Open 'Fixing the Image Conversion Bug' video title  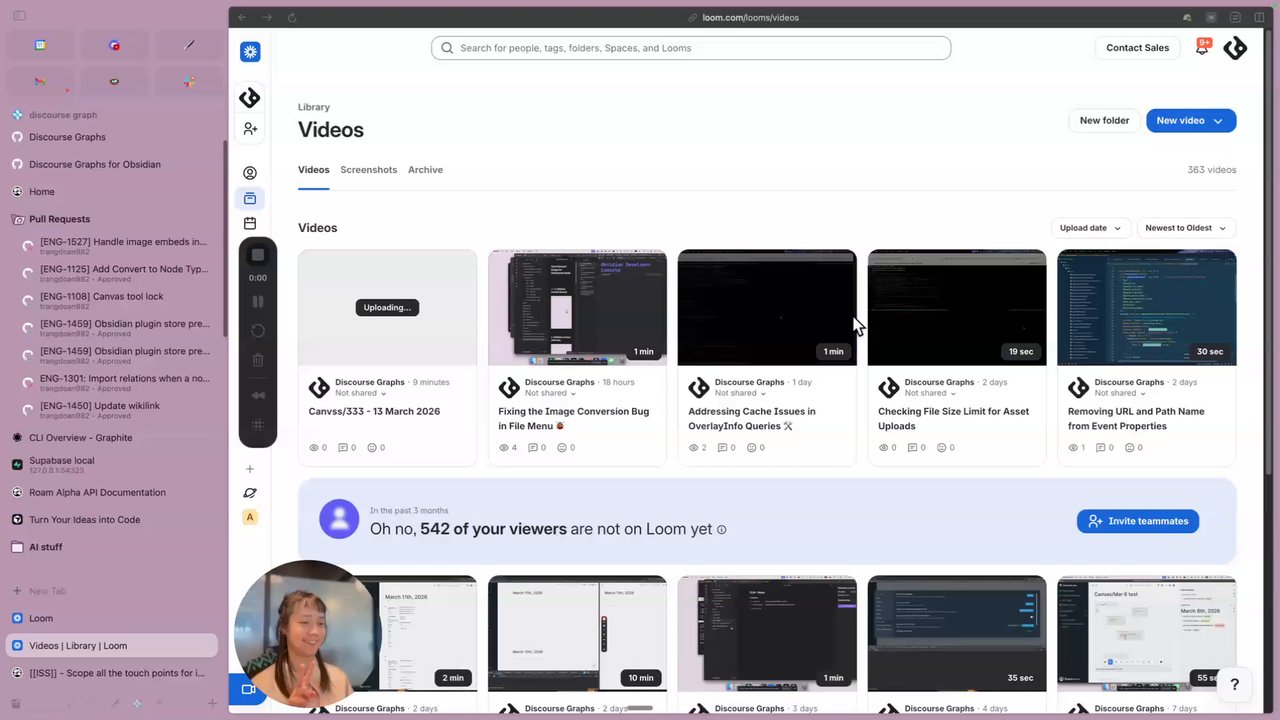pos(574,419)
